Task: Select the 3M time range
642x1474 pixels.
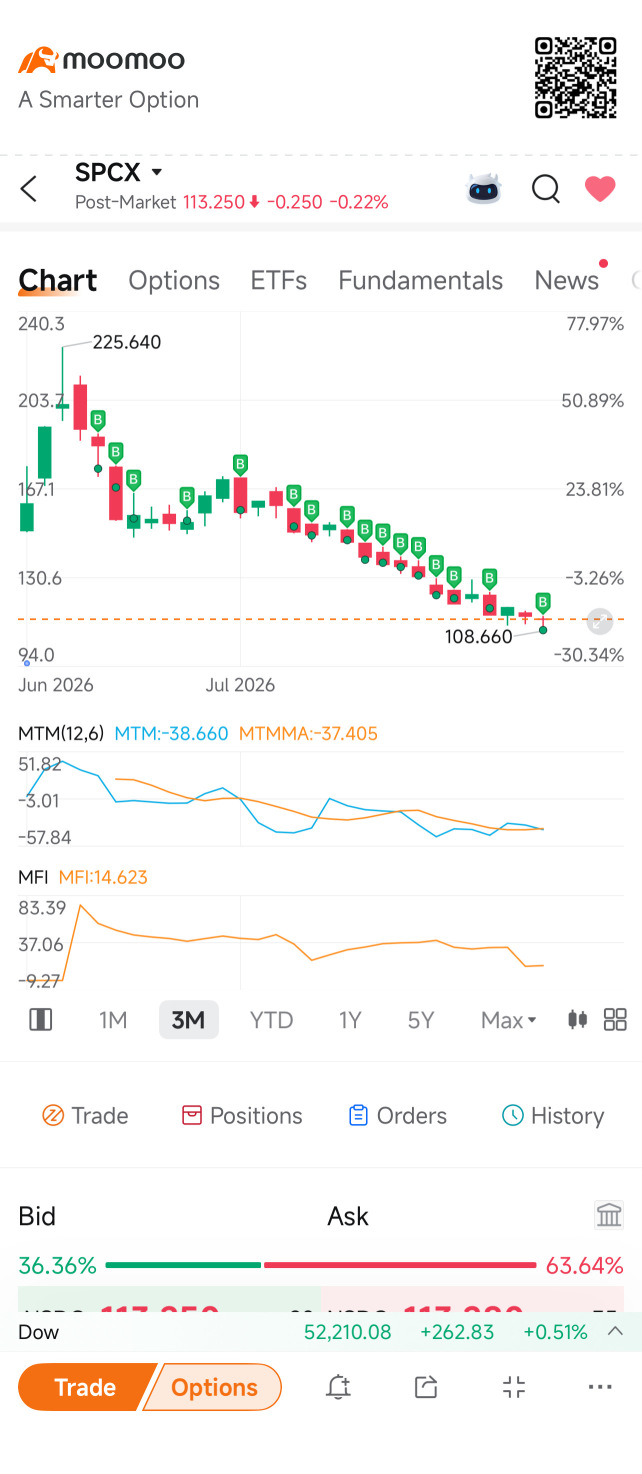Action: tap(188, 1020)
